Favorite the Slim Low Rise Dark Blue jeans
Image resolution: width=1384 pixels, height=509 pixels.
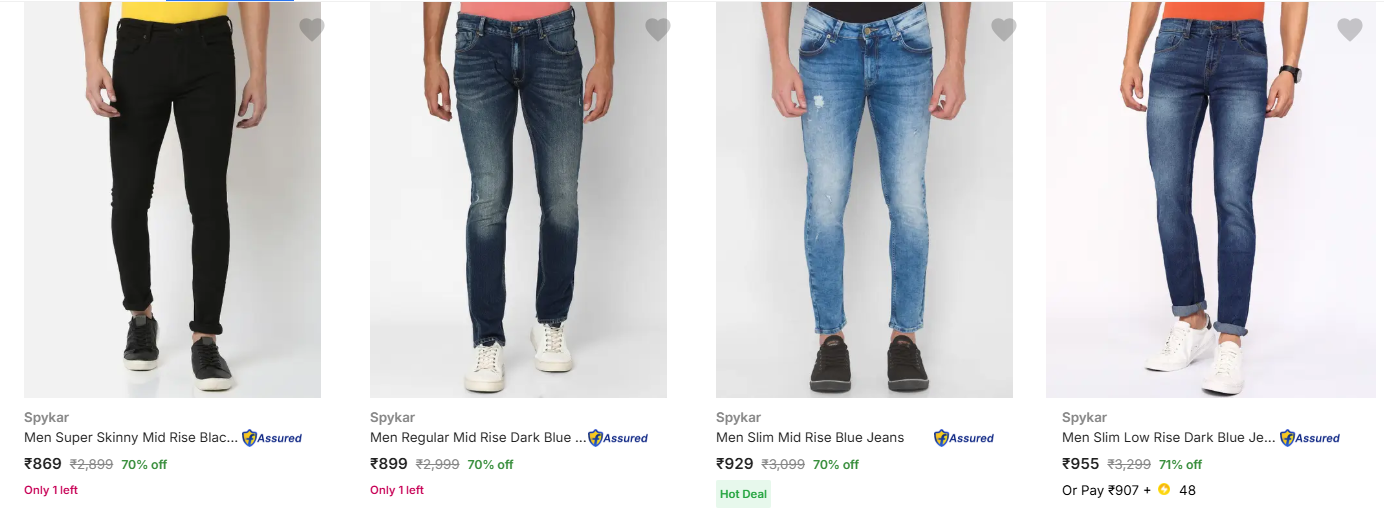(1350, 30)
